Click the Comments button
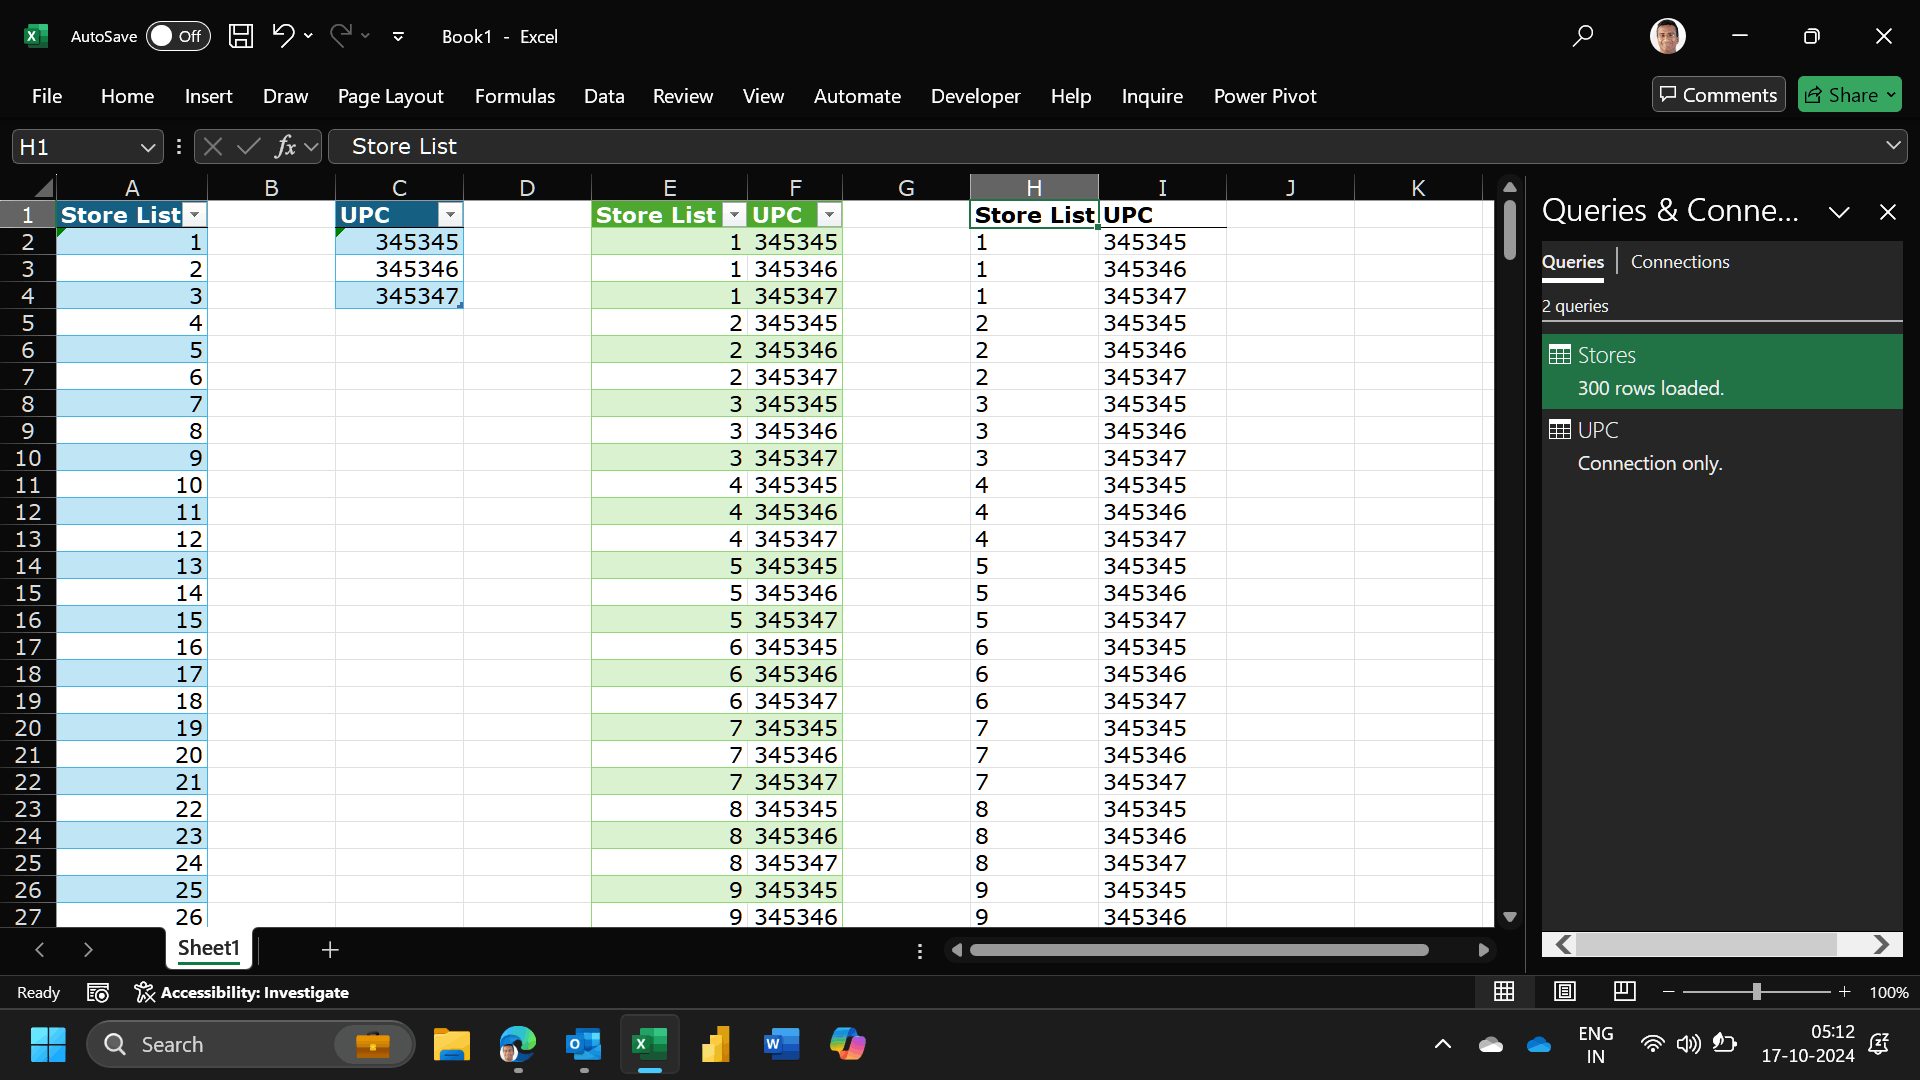The width and height of the screenshot is (1920, 1080). (x=1717, y=95)
